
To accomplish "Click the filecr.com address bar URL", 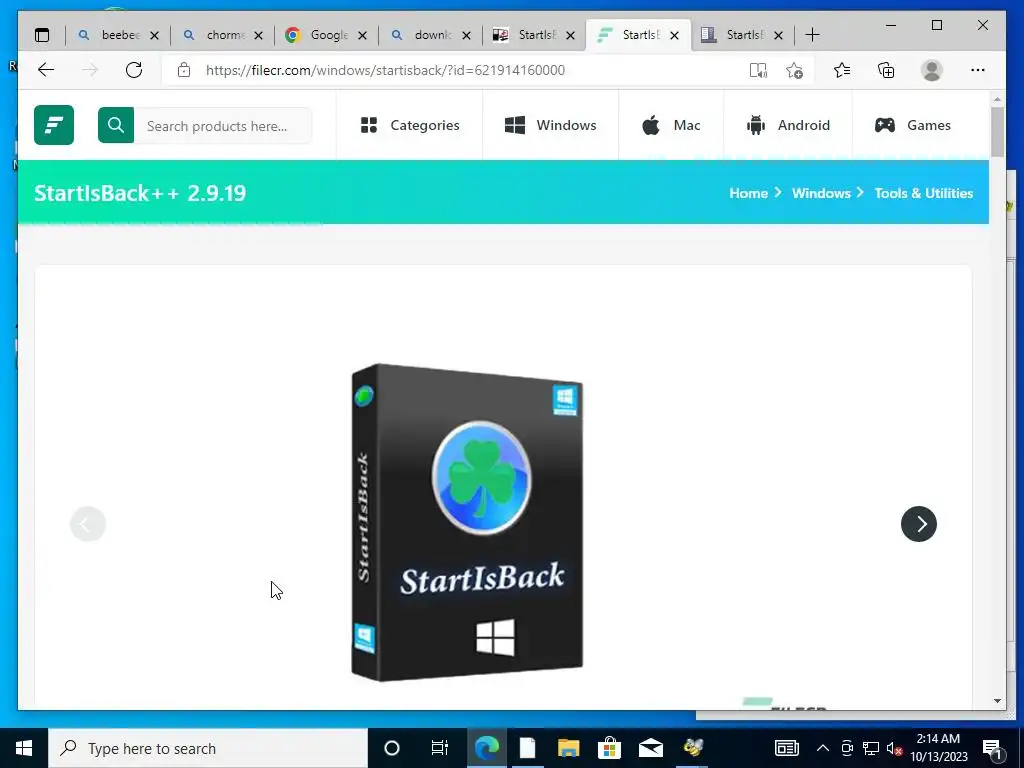I will click(x=385, y=71).
